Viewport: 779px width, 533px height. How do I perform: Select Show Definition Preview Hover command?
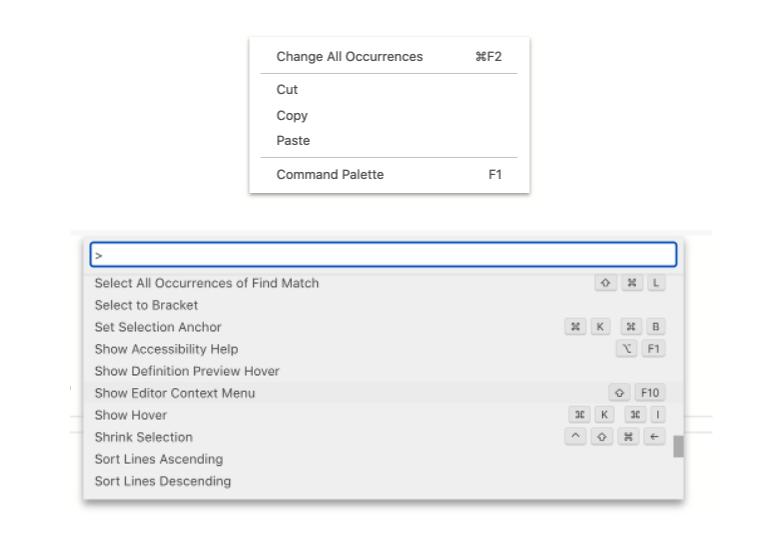(x=187, y=371)
